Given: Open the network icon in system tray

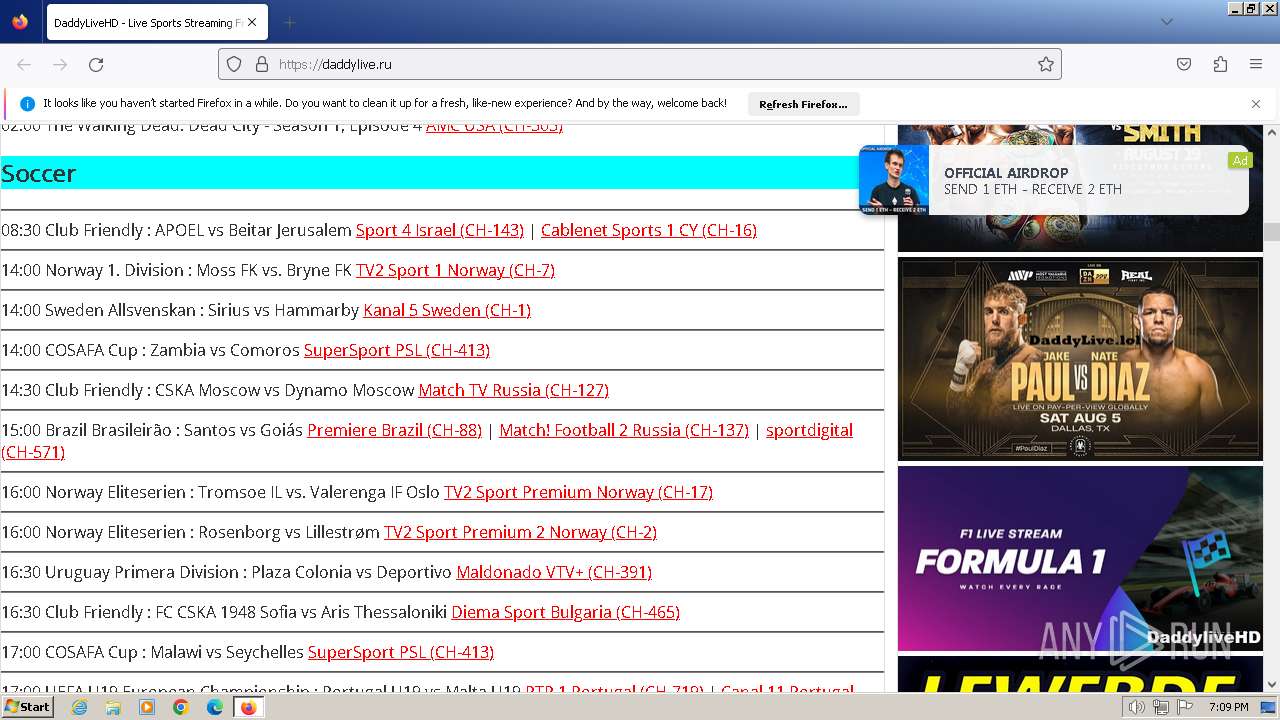Looking at the screenshot, I should (x=1161, y=707).
